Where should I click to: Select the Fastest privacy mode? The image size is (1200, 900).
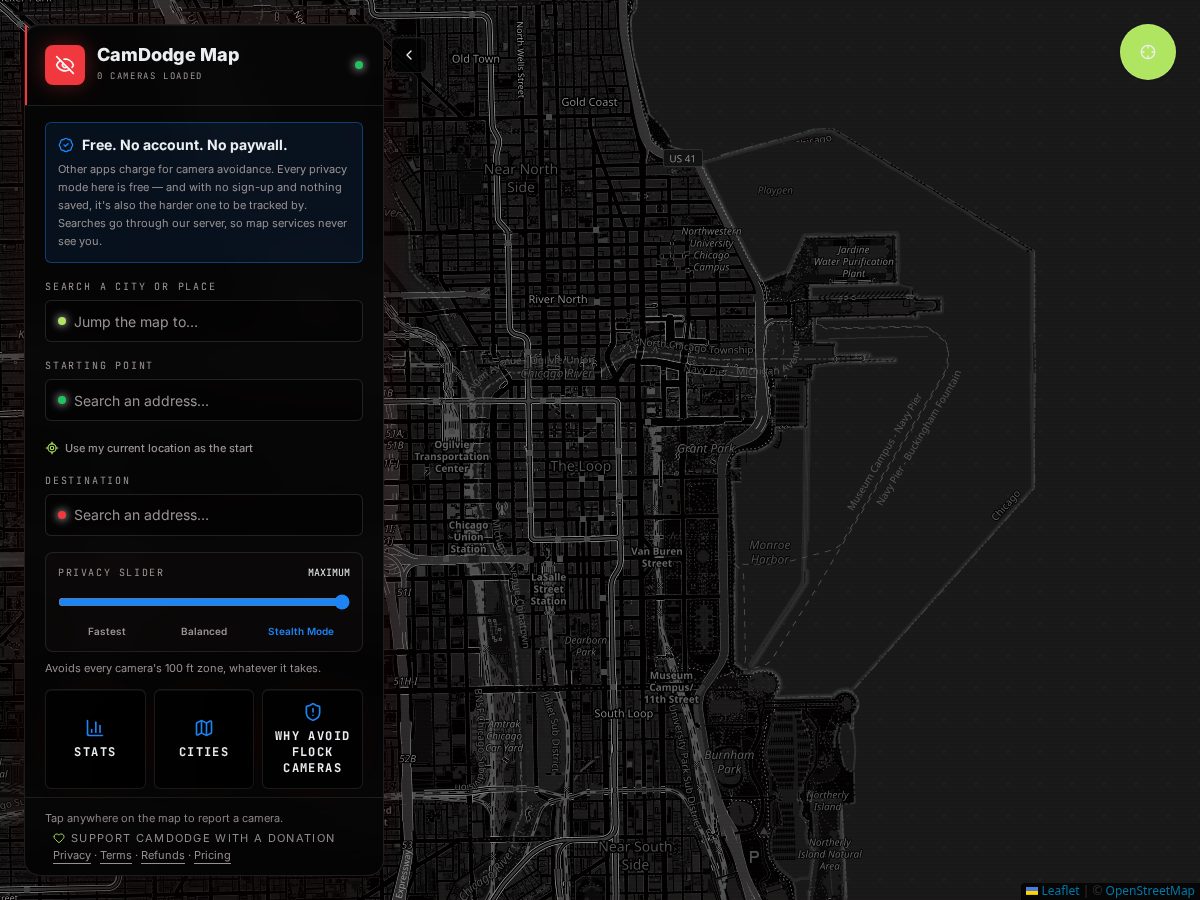[107, 631]
